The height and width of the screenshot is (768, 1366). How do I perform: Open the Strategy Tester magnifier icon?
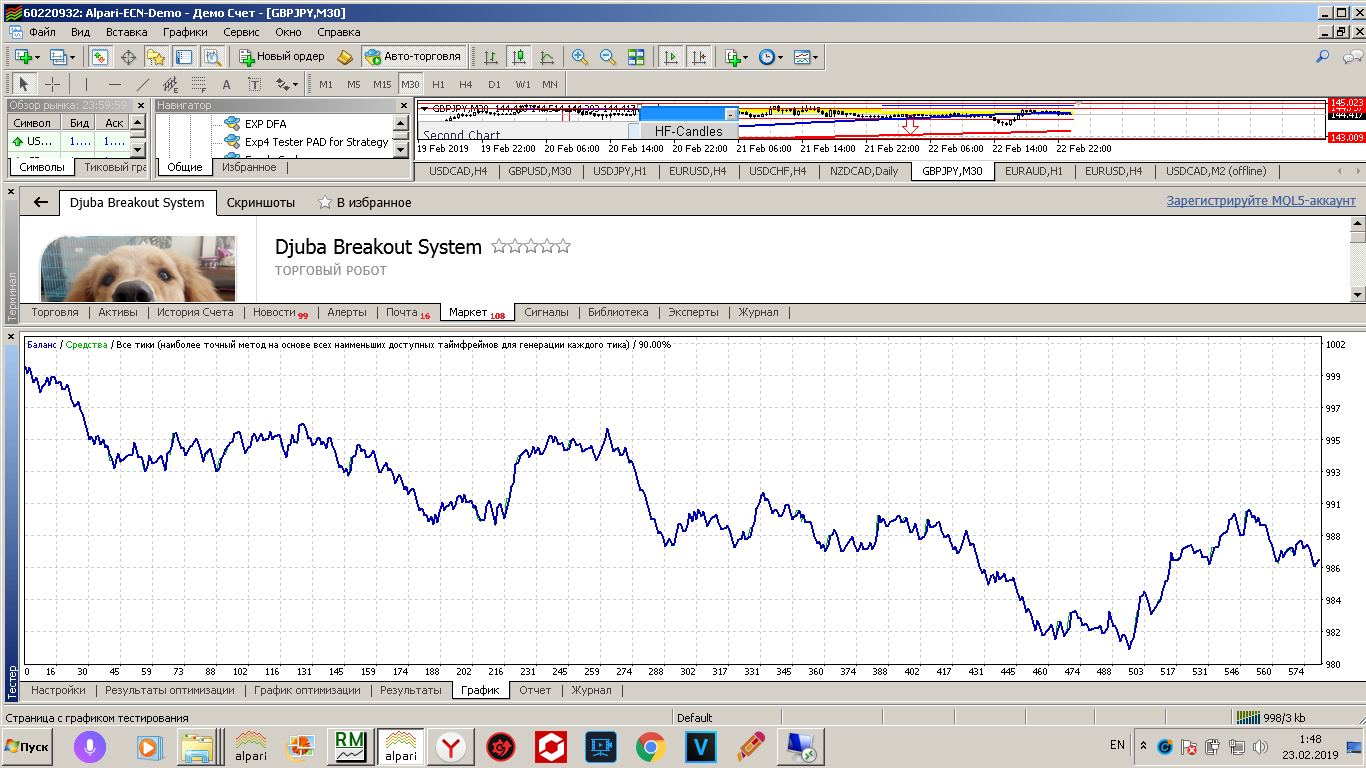click(212, 57)
